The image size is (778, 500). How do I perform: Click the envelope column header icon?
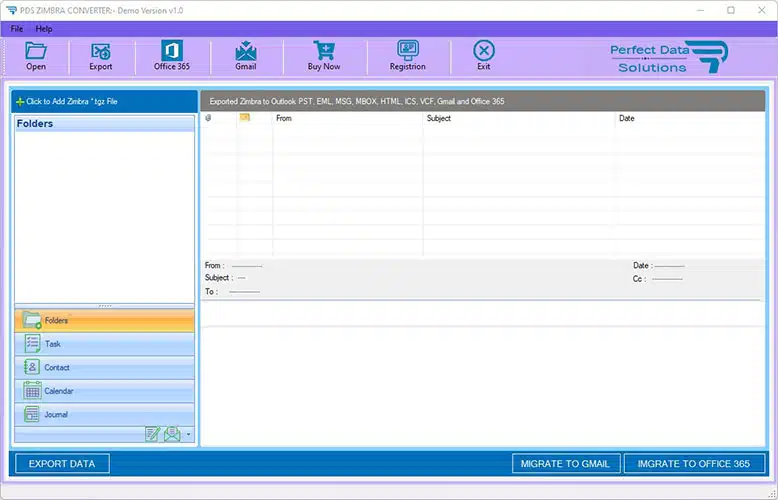(x=245, y=118)
